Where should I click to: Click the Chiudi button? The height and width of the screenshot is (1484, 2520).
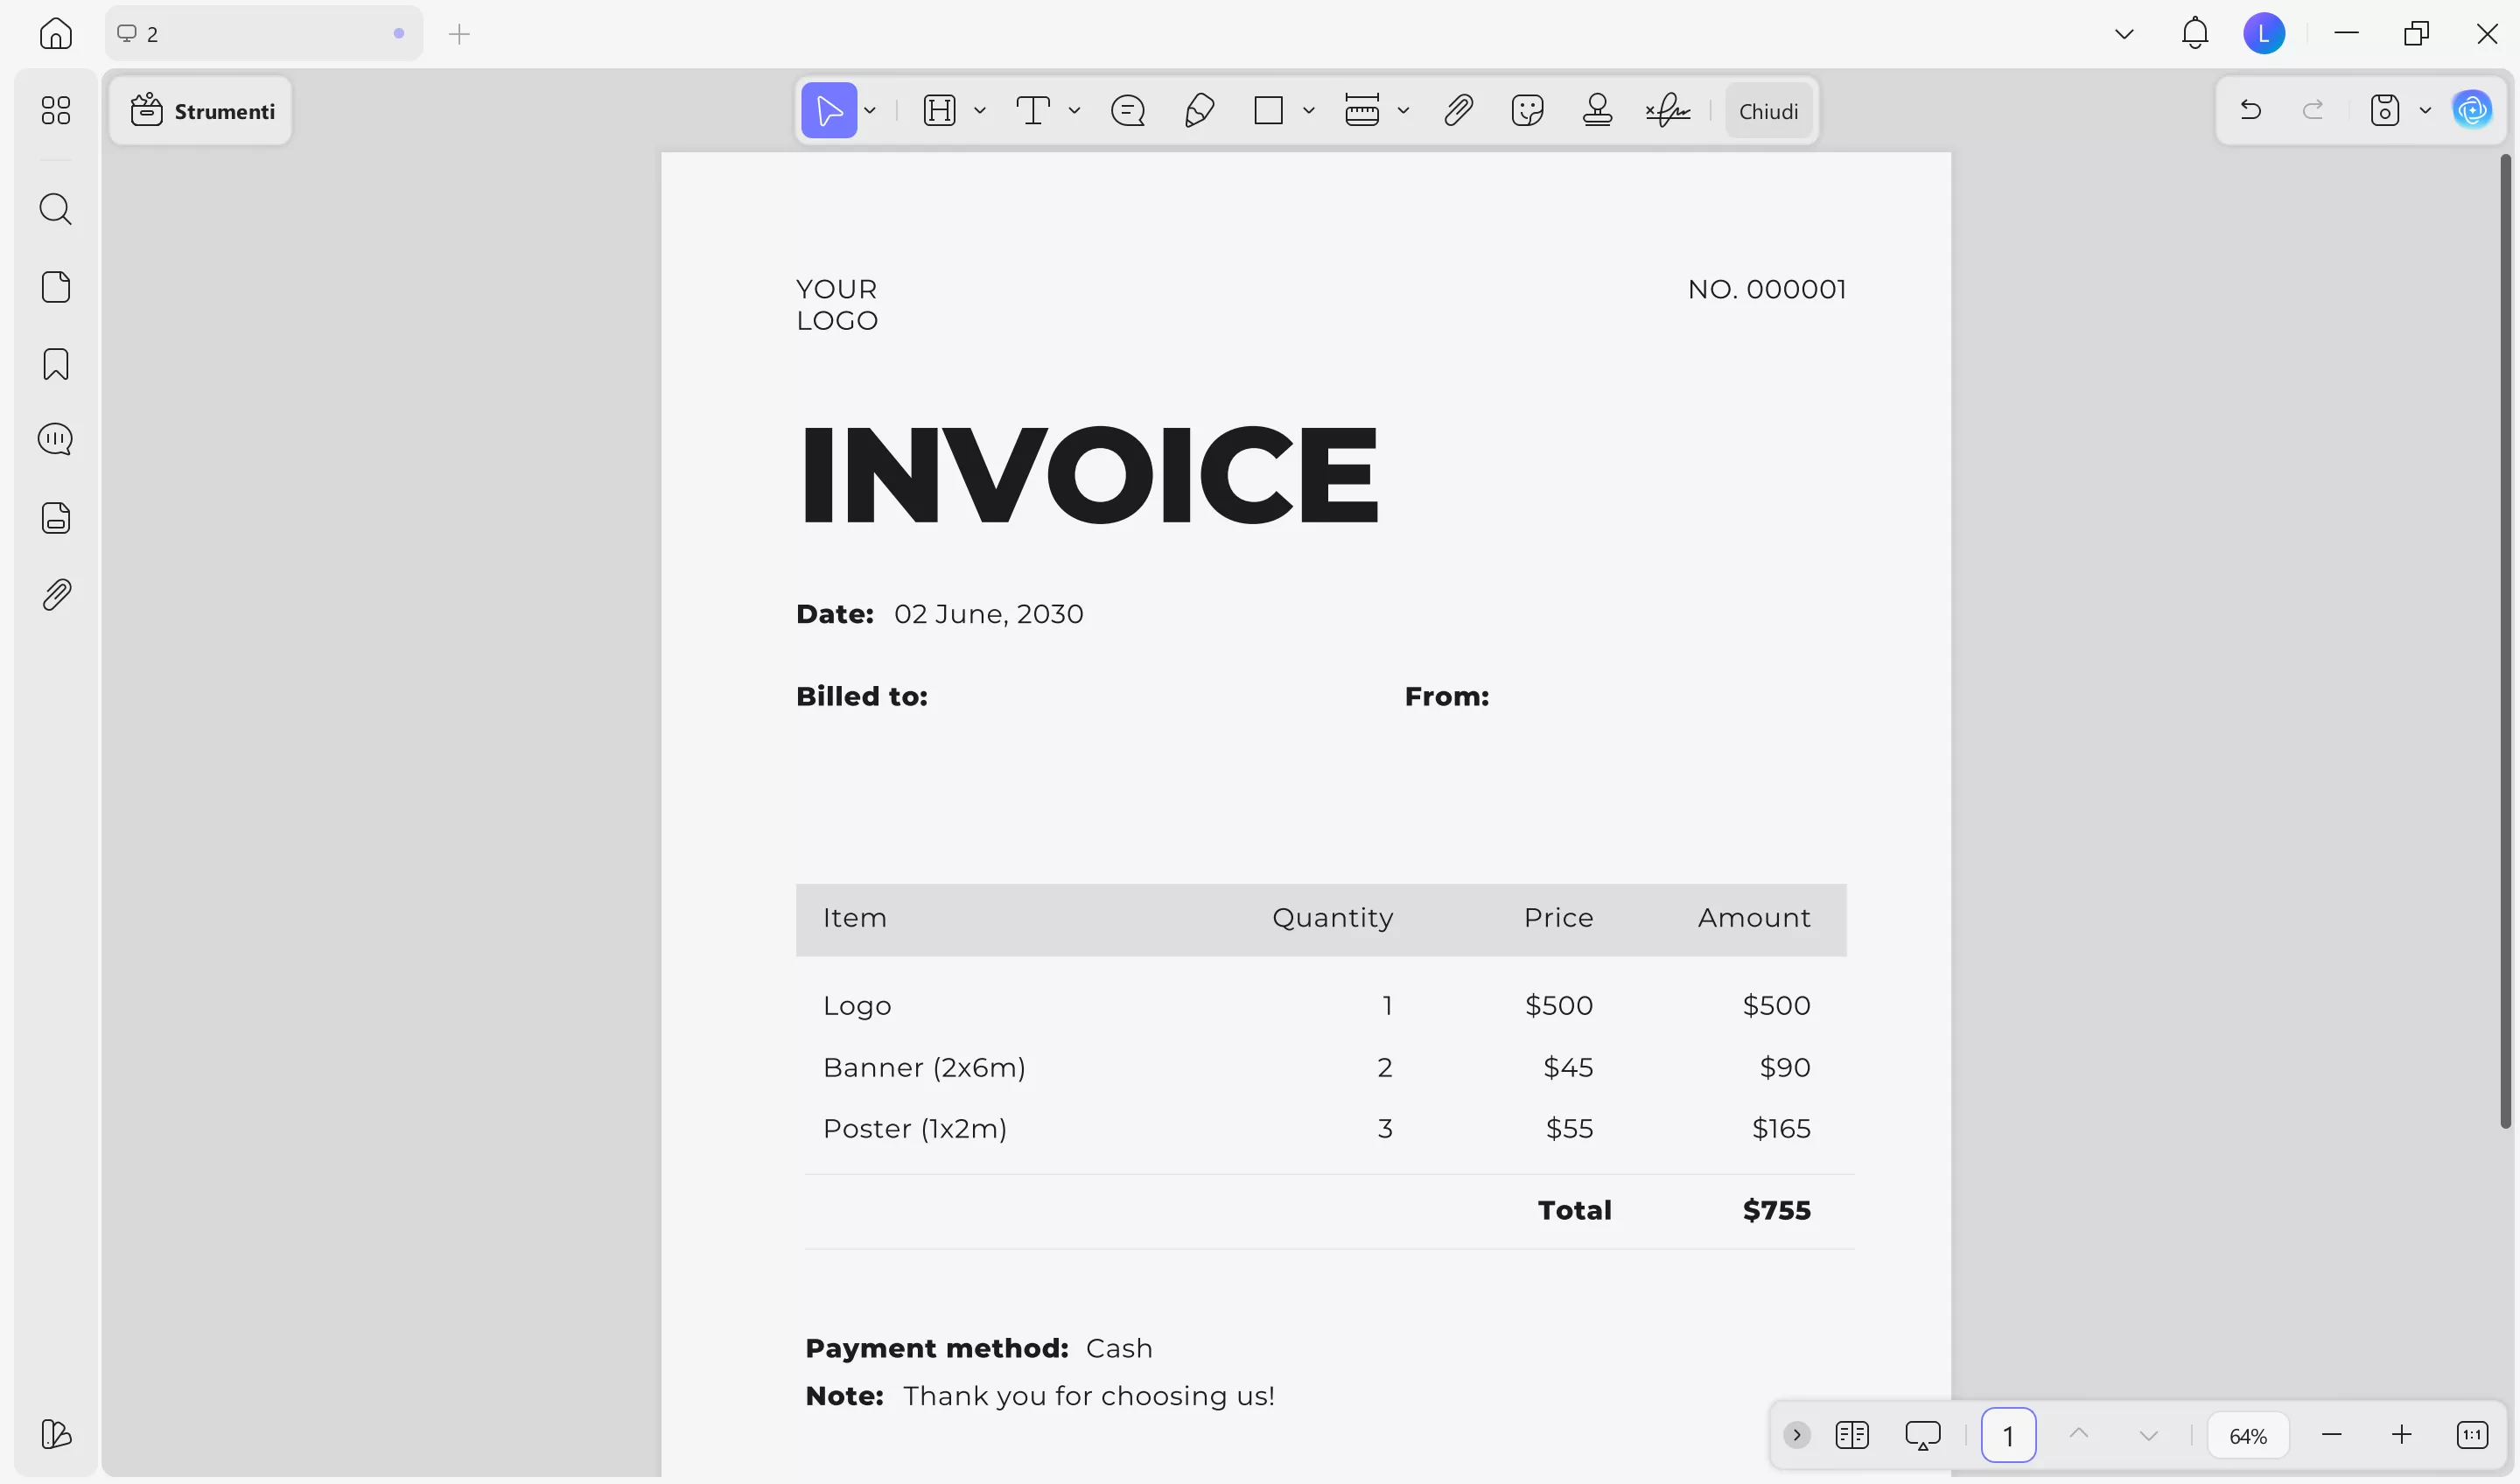(x=1768, y=111)
